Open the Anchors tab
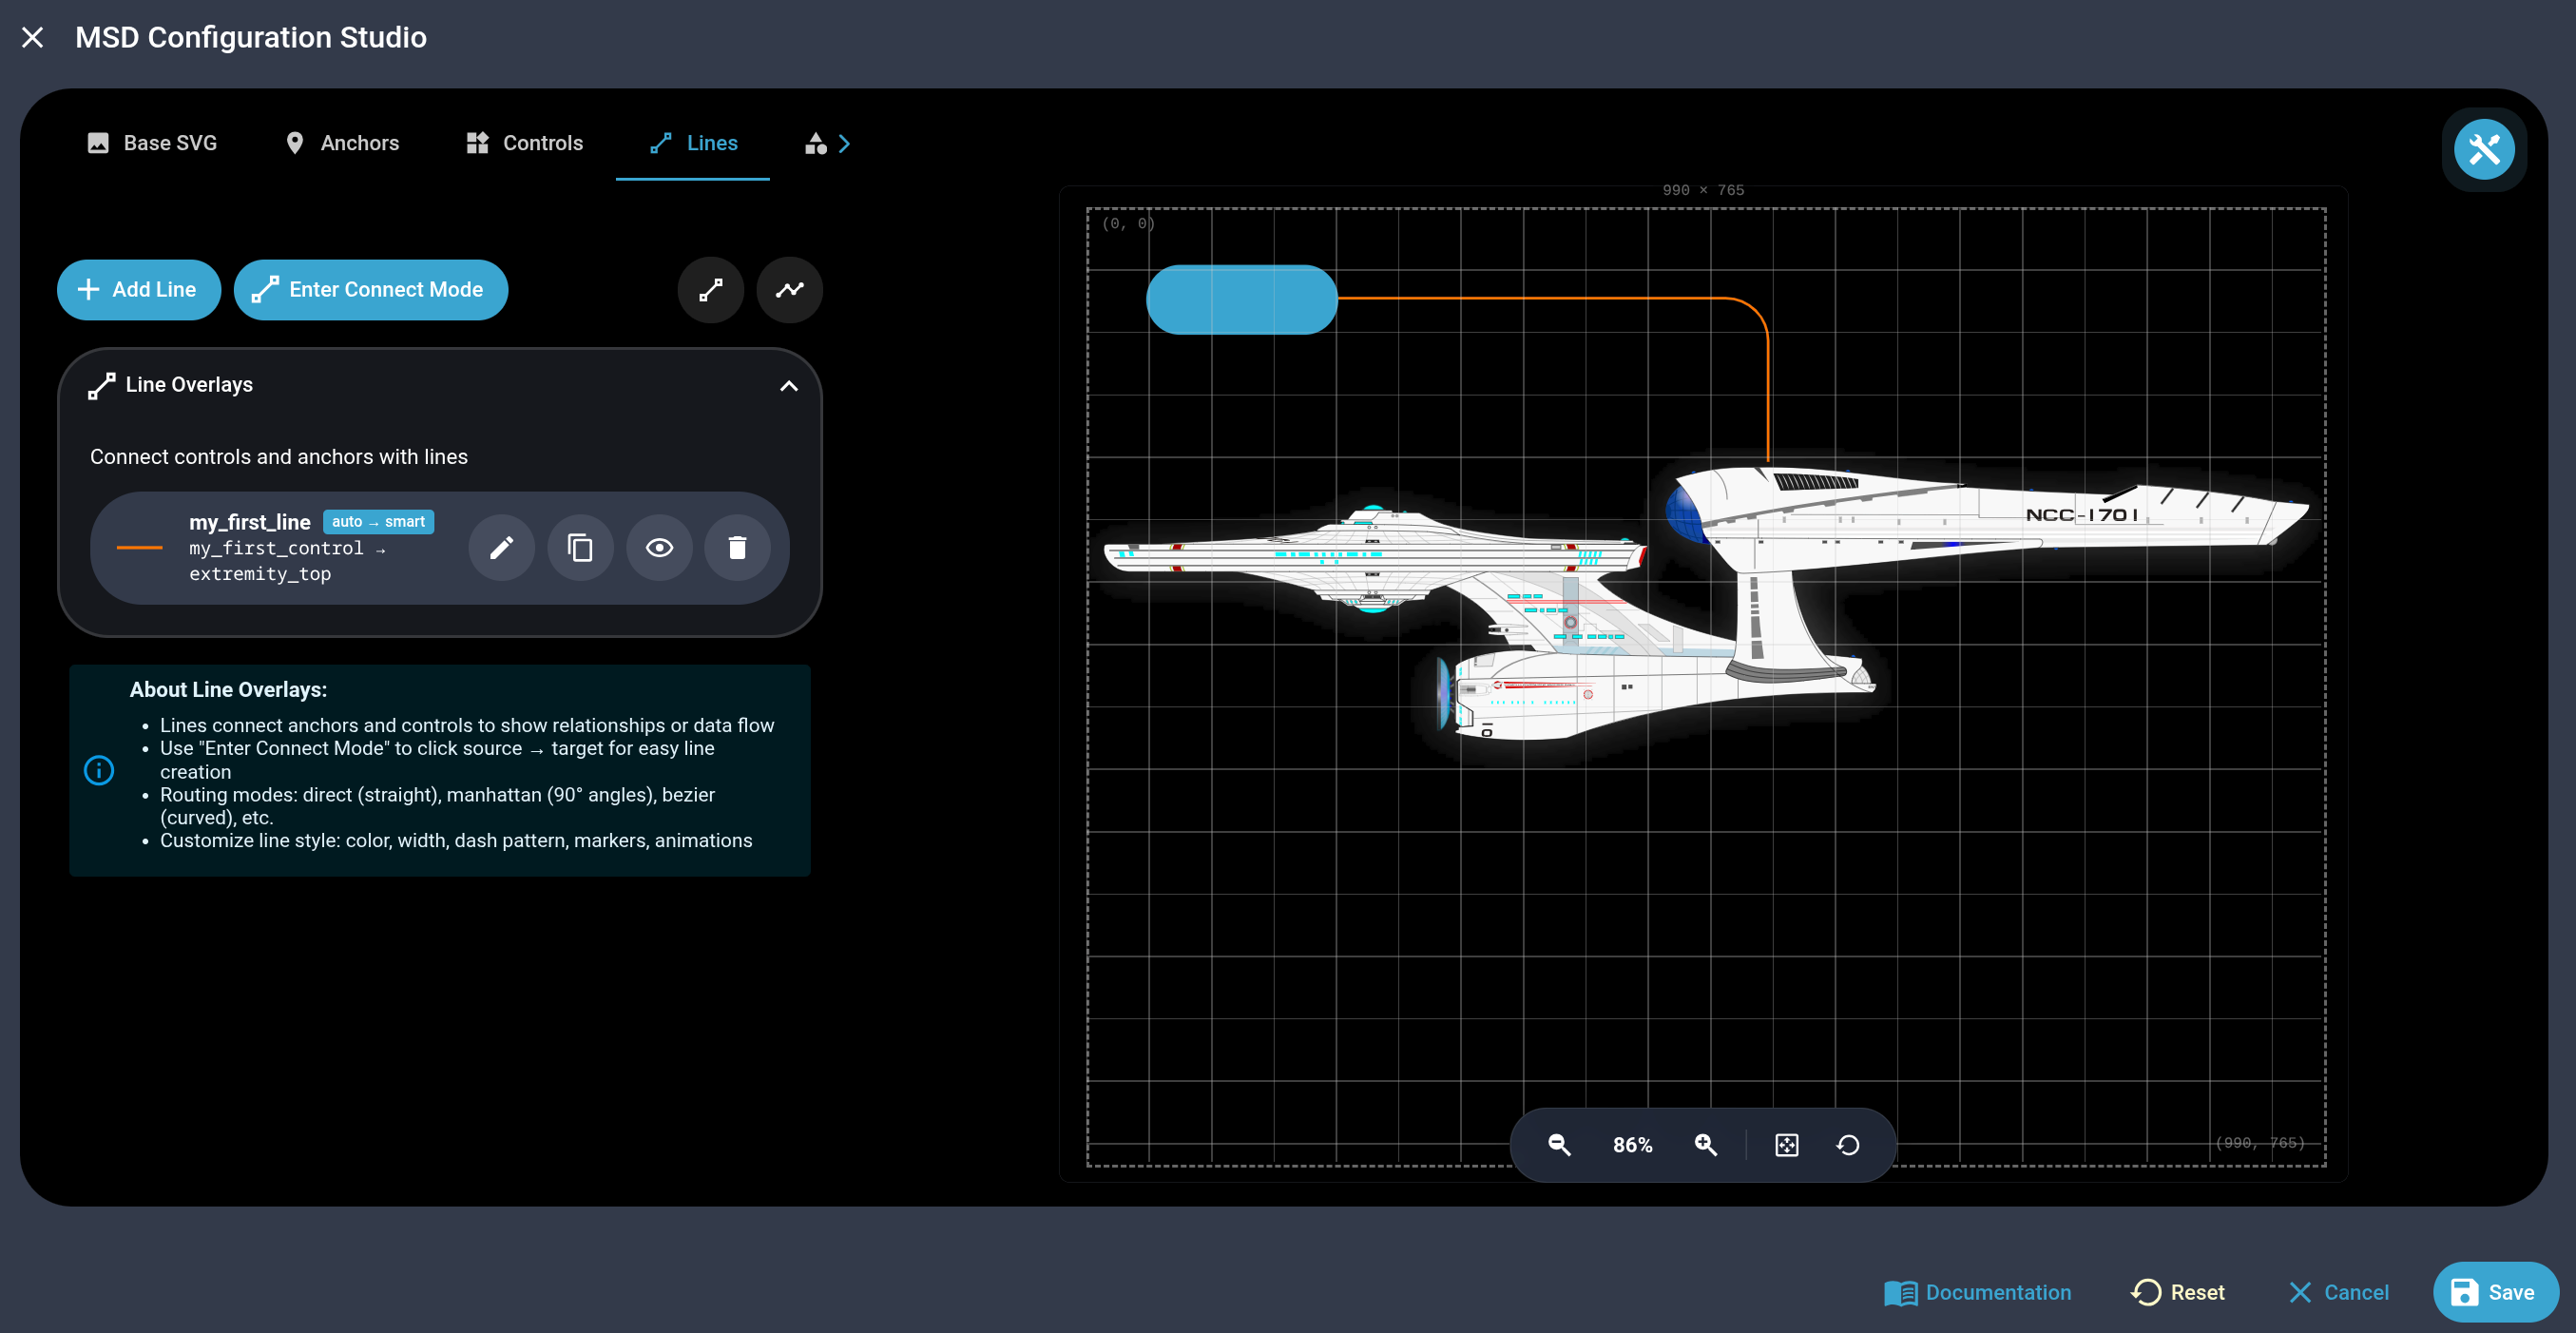This screenshot has width=2576, height=1333. [x=342, y=143]
